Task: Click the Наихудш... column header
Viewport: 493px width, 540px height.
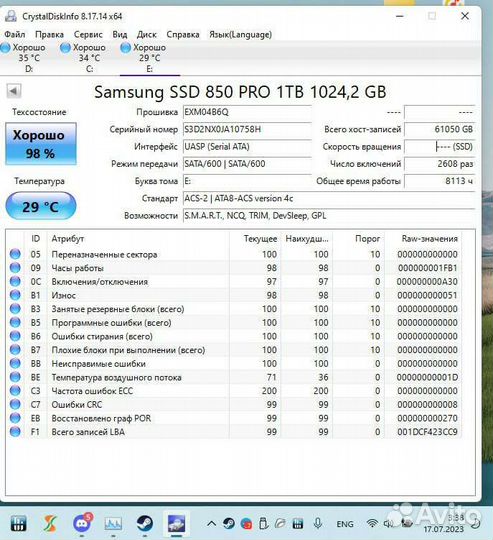Action: tap(307, 239)
